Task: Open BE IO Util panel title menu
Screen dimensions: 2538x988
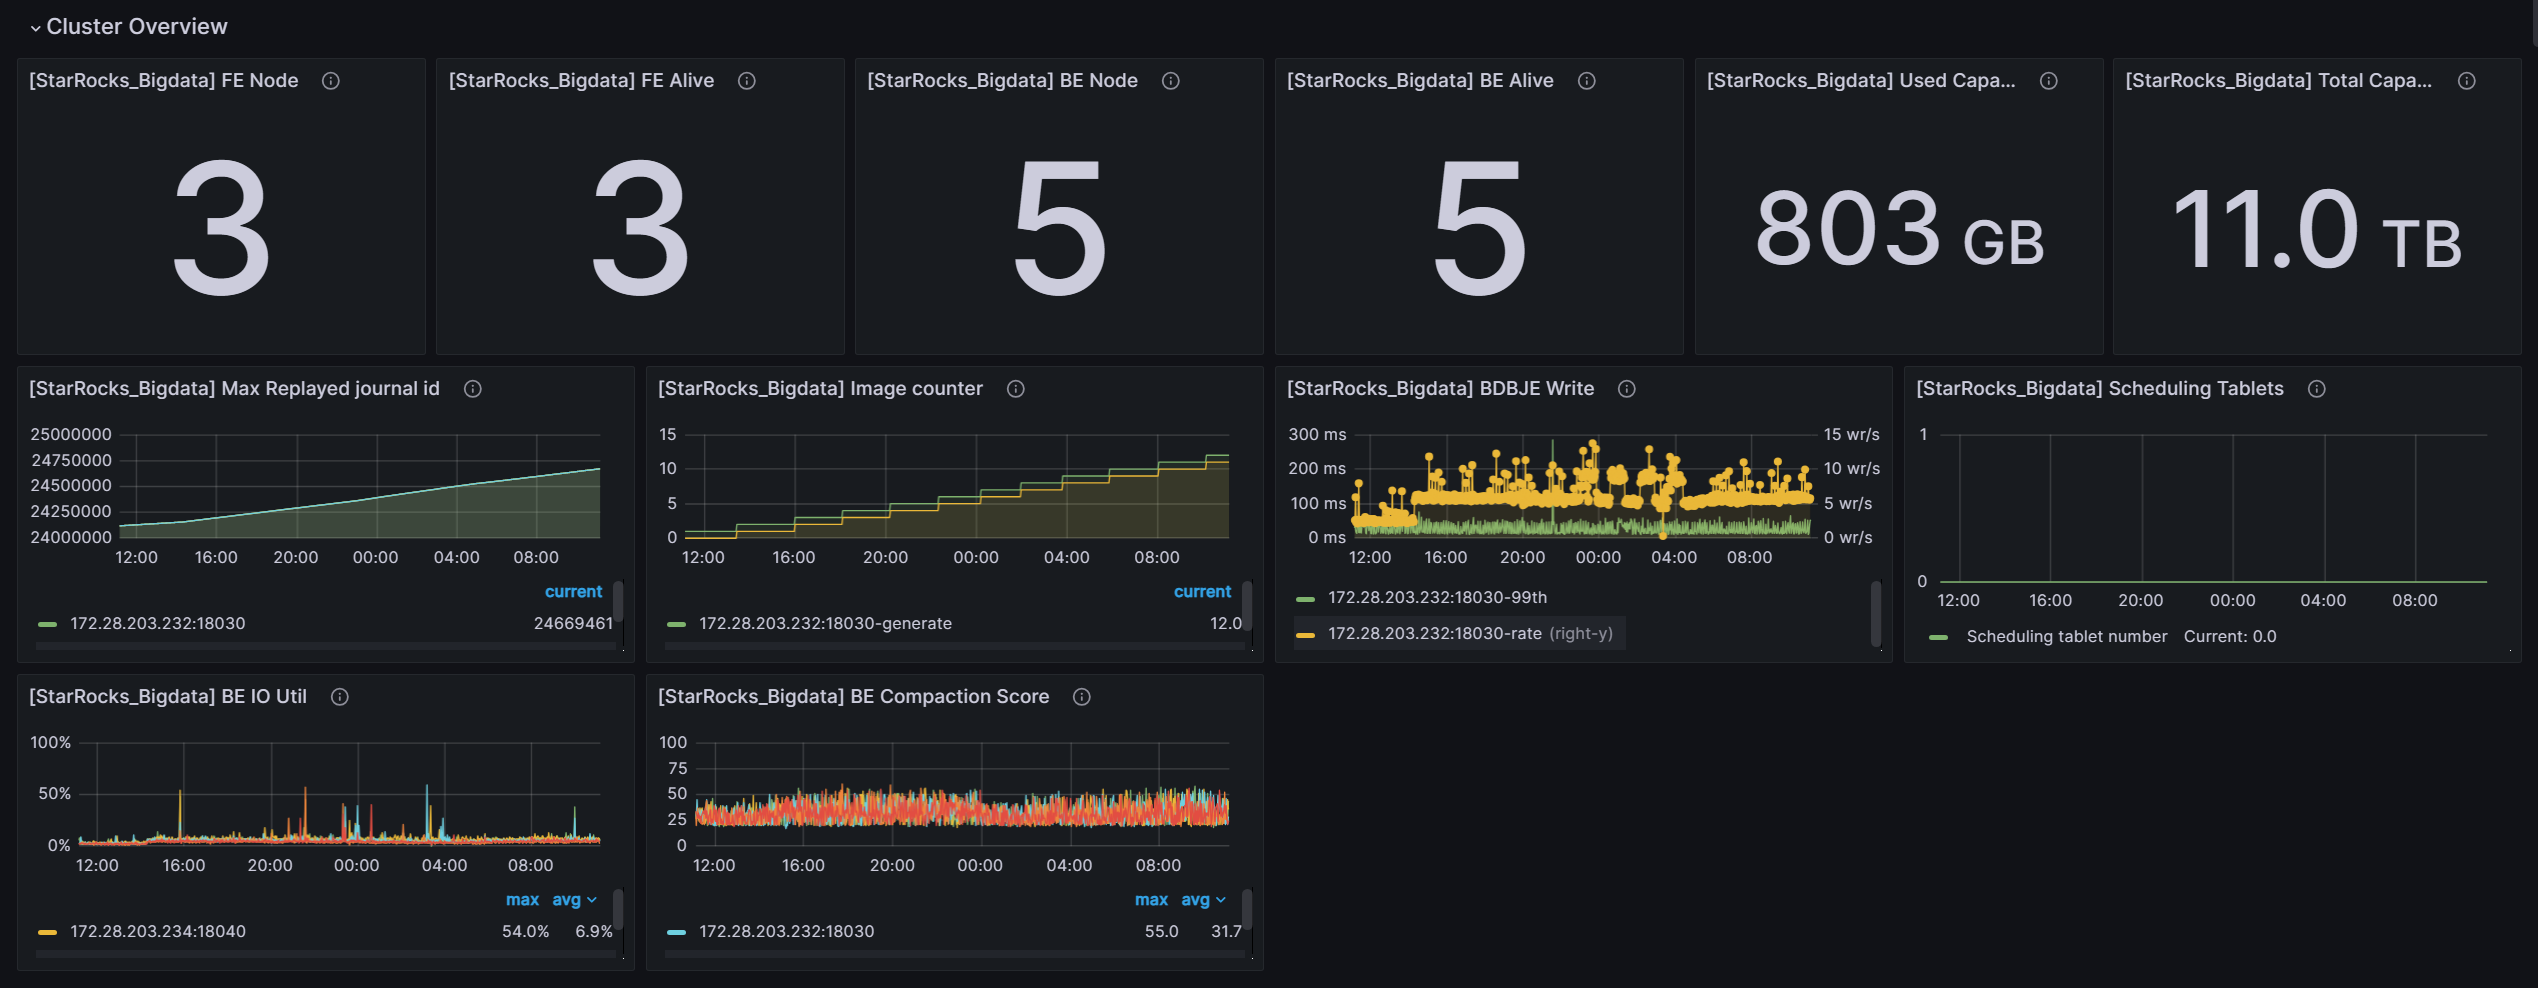Action: (168, 697)
